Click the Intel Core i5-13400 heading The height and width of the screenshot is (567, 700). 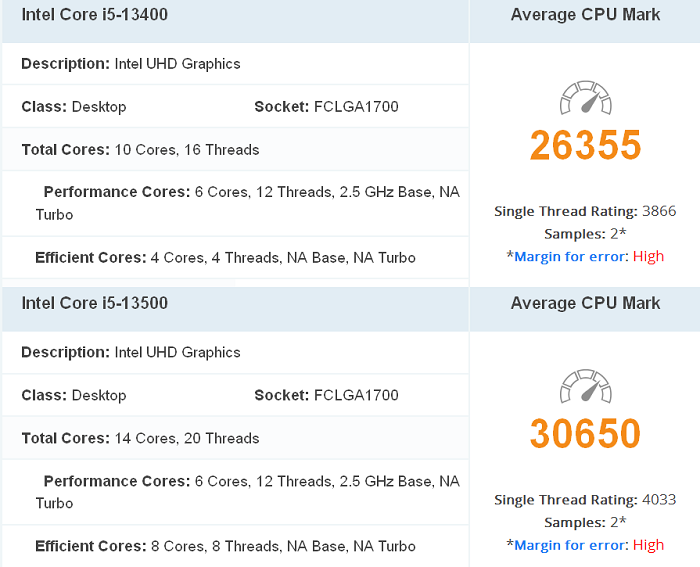[x=95, y=15]
